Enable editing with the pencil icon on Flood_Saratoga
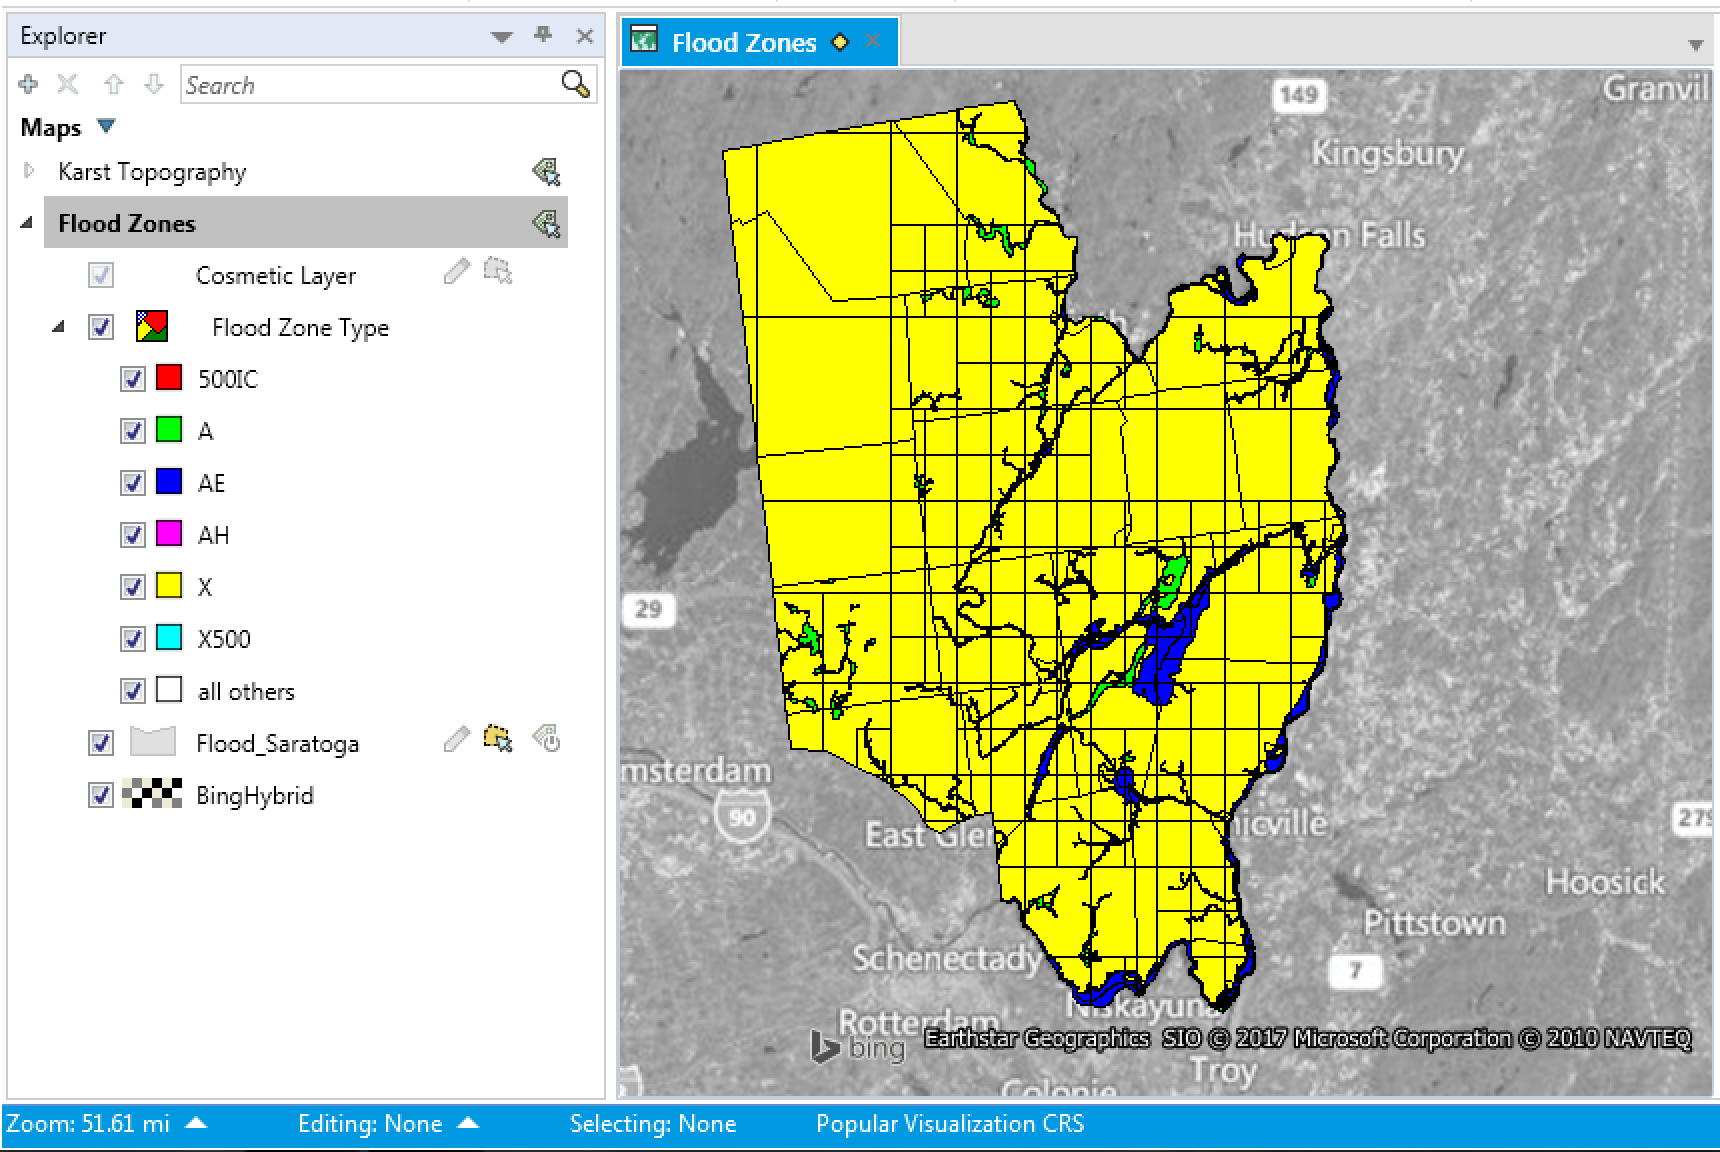 tap(459, 741)
